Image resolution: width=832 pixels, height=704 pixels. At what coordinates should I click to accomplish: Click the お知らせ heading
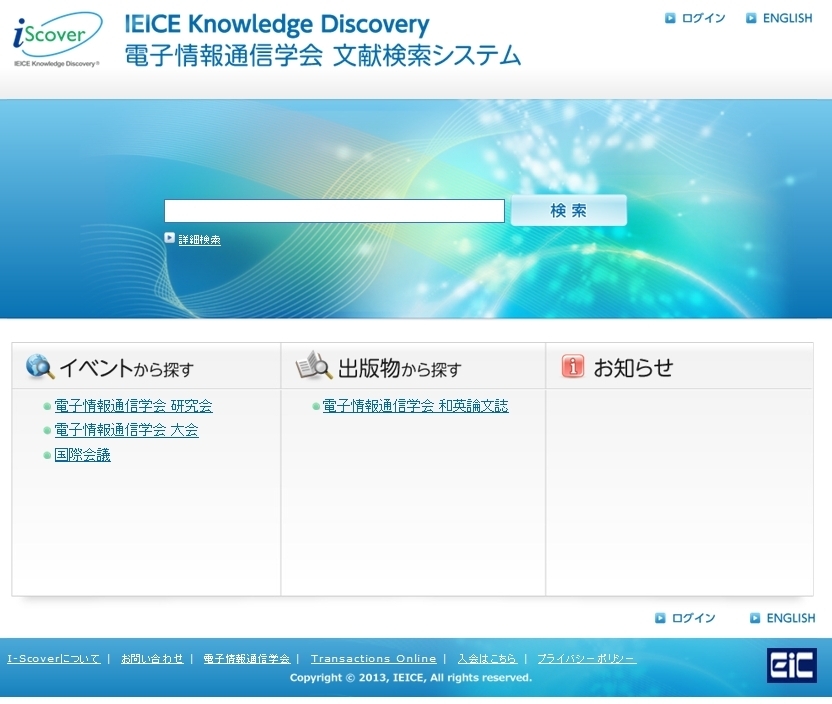[634, 368]
